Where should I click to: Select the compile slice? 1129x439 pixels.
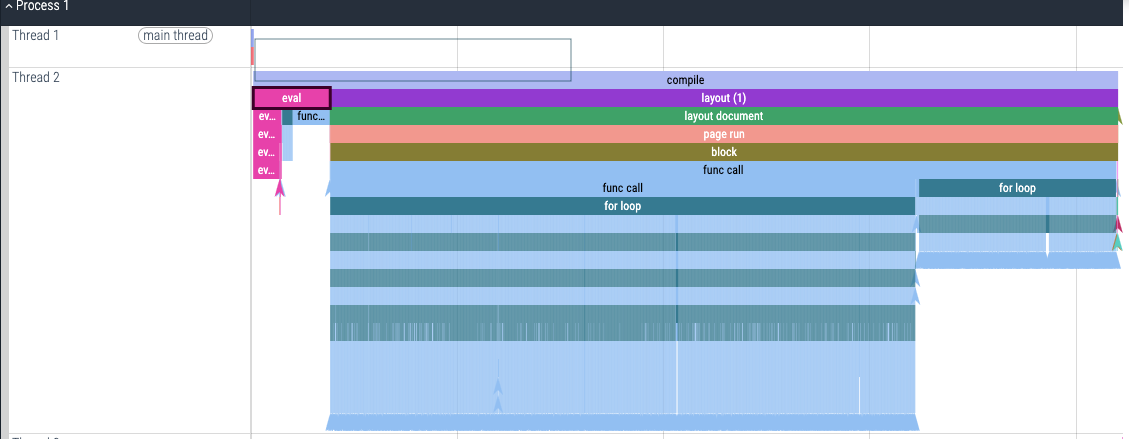(685, 80)
